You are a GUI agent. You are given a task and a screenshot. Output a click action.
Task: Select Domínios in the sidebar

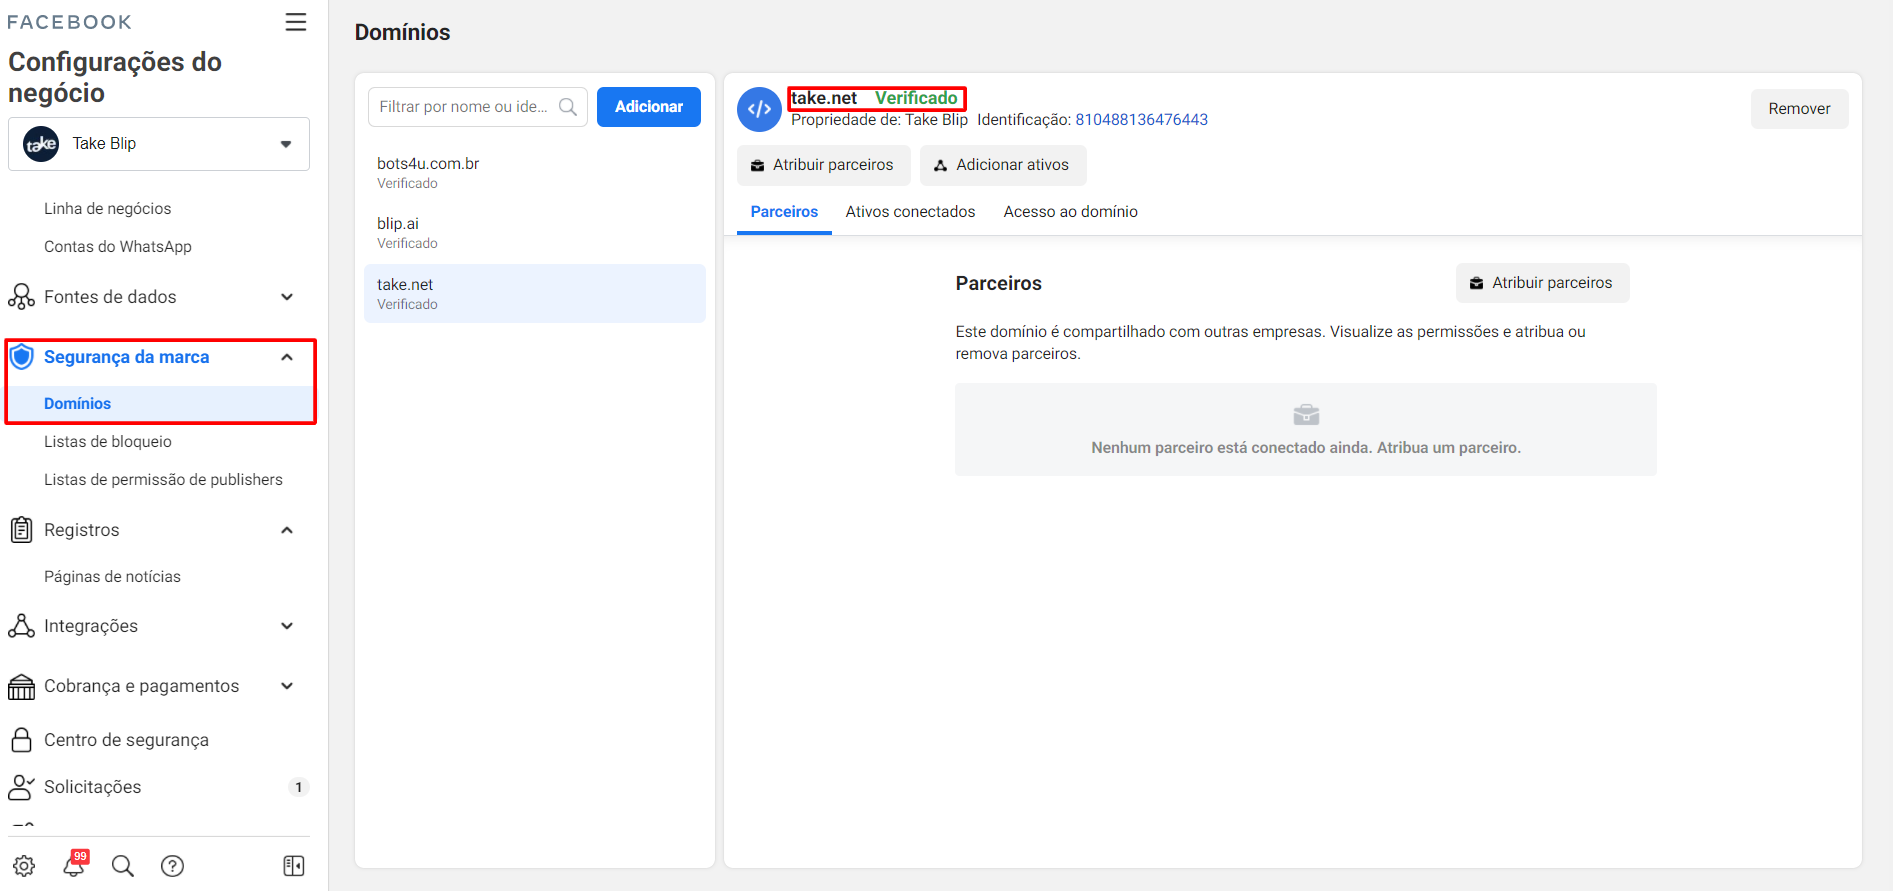click(x=160, y=404)
